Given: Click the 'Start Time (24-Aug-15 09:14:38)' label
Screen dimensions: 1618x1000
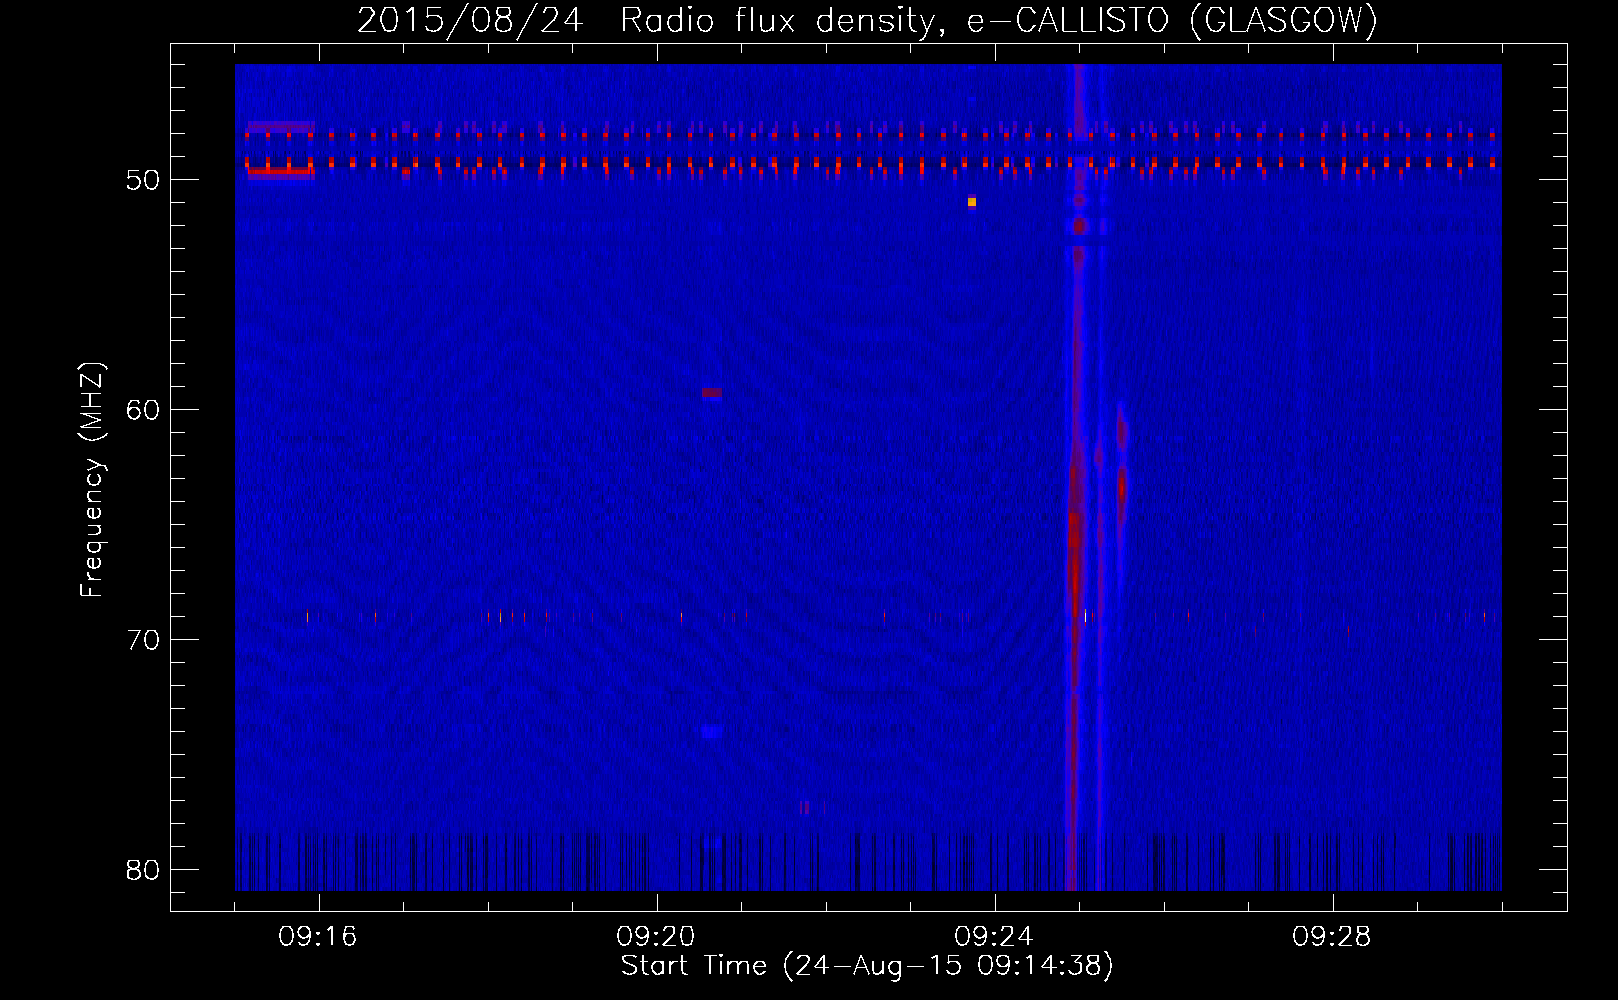Looking at the screenshot, I should tap(867, 966).
